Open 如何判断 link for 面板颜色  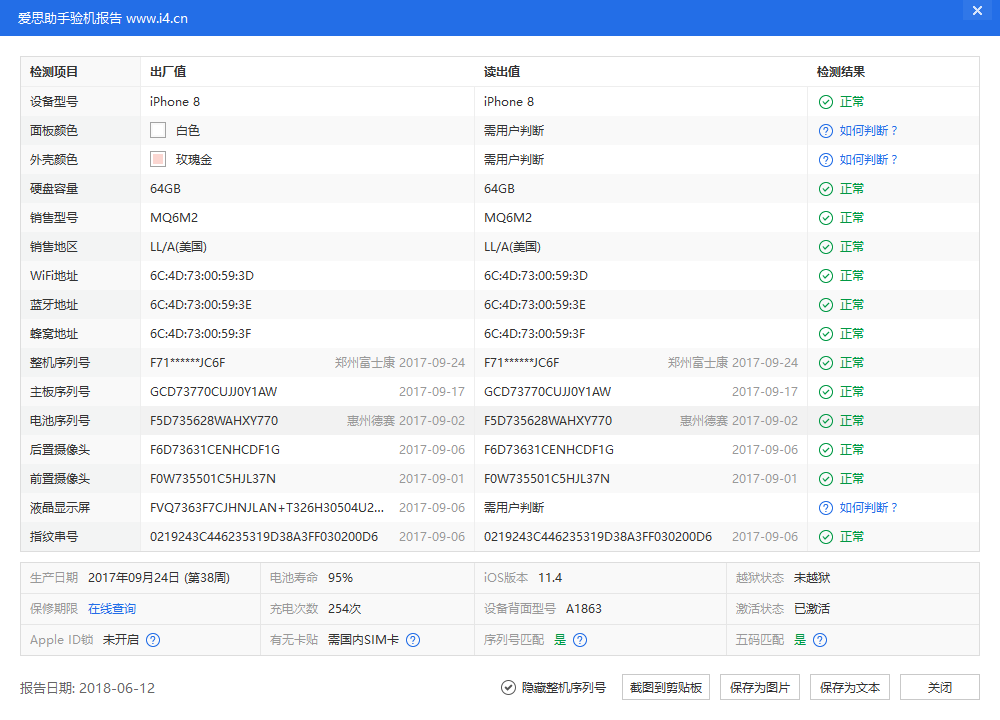pyautogui.click(x=868, y=131)
